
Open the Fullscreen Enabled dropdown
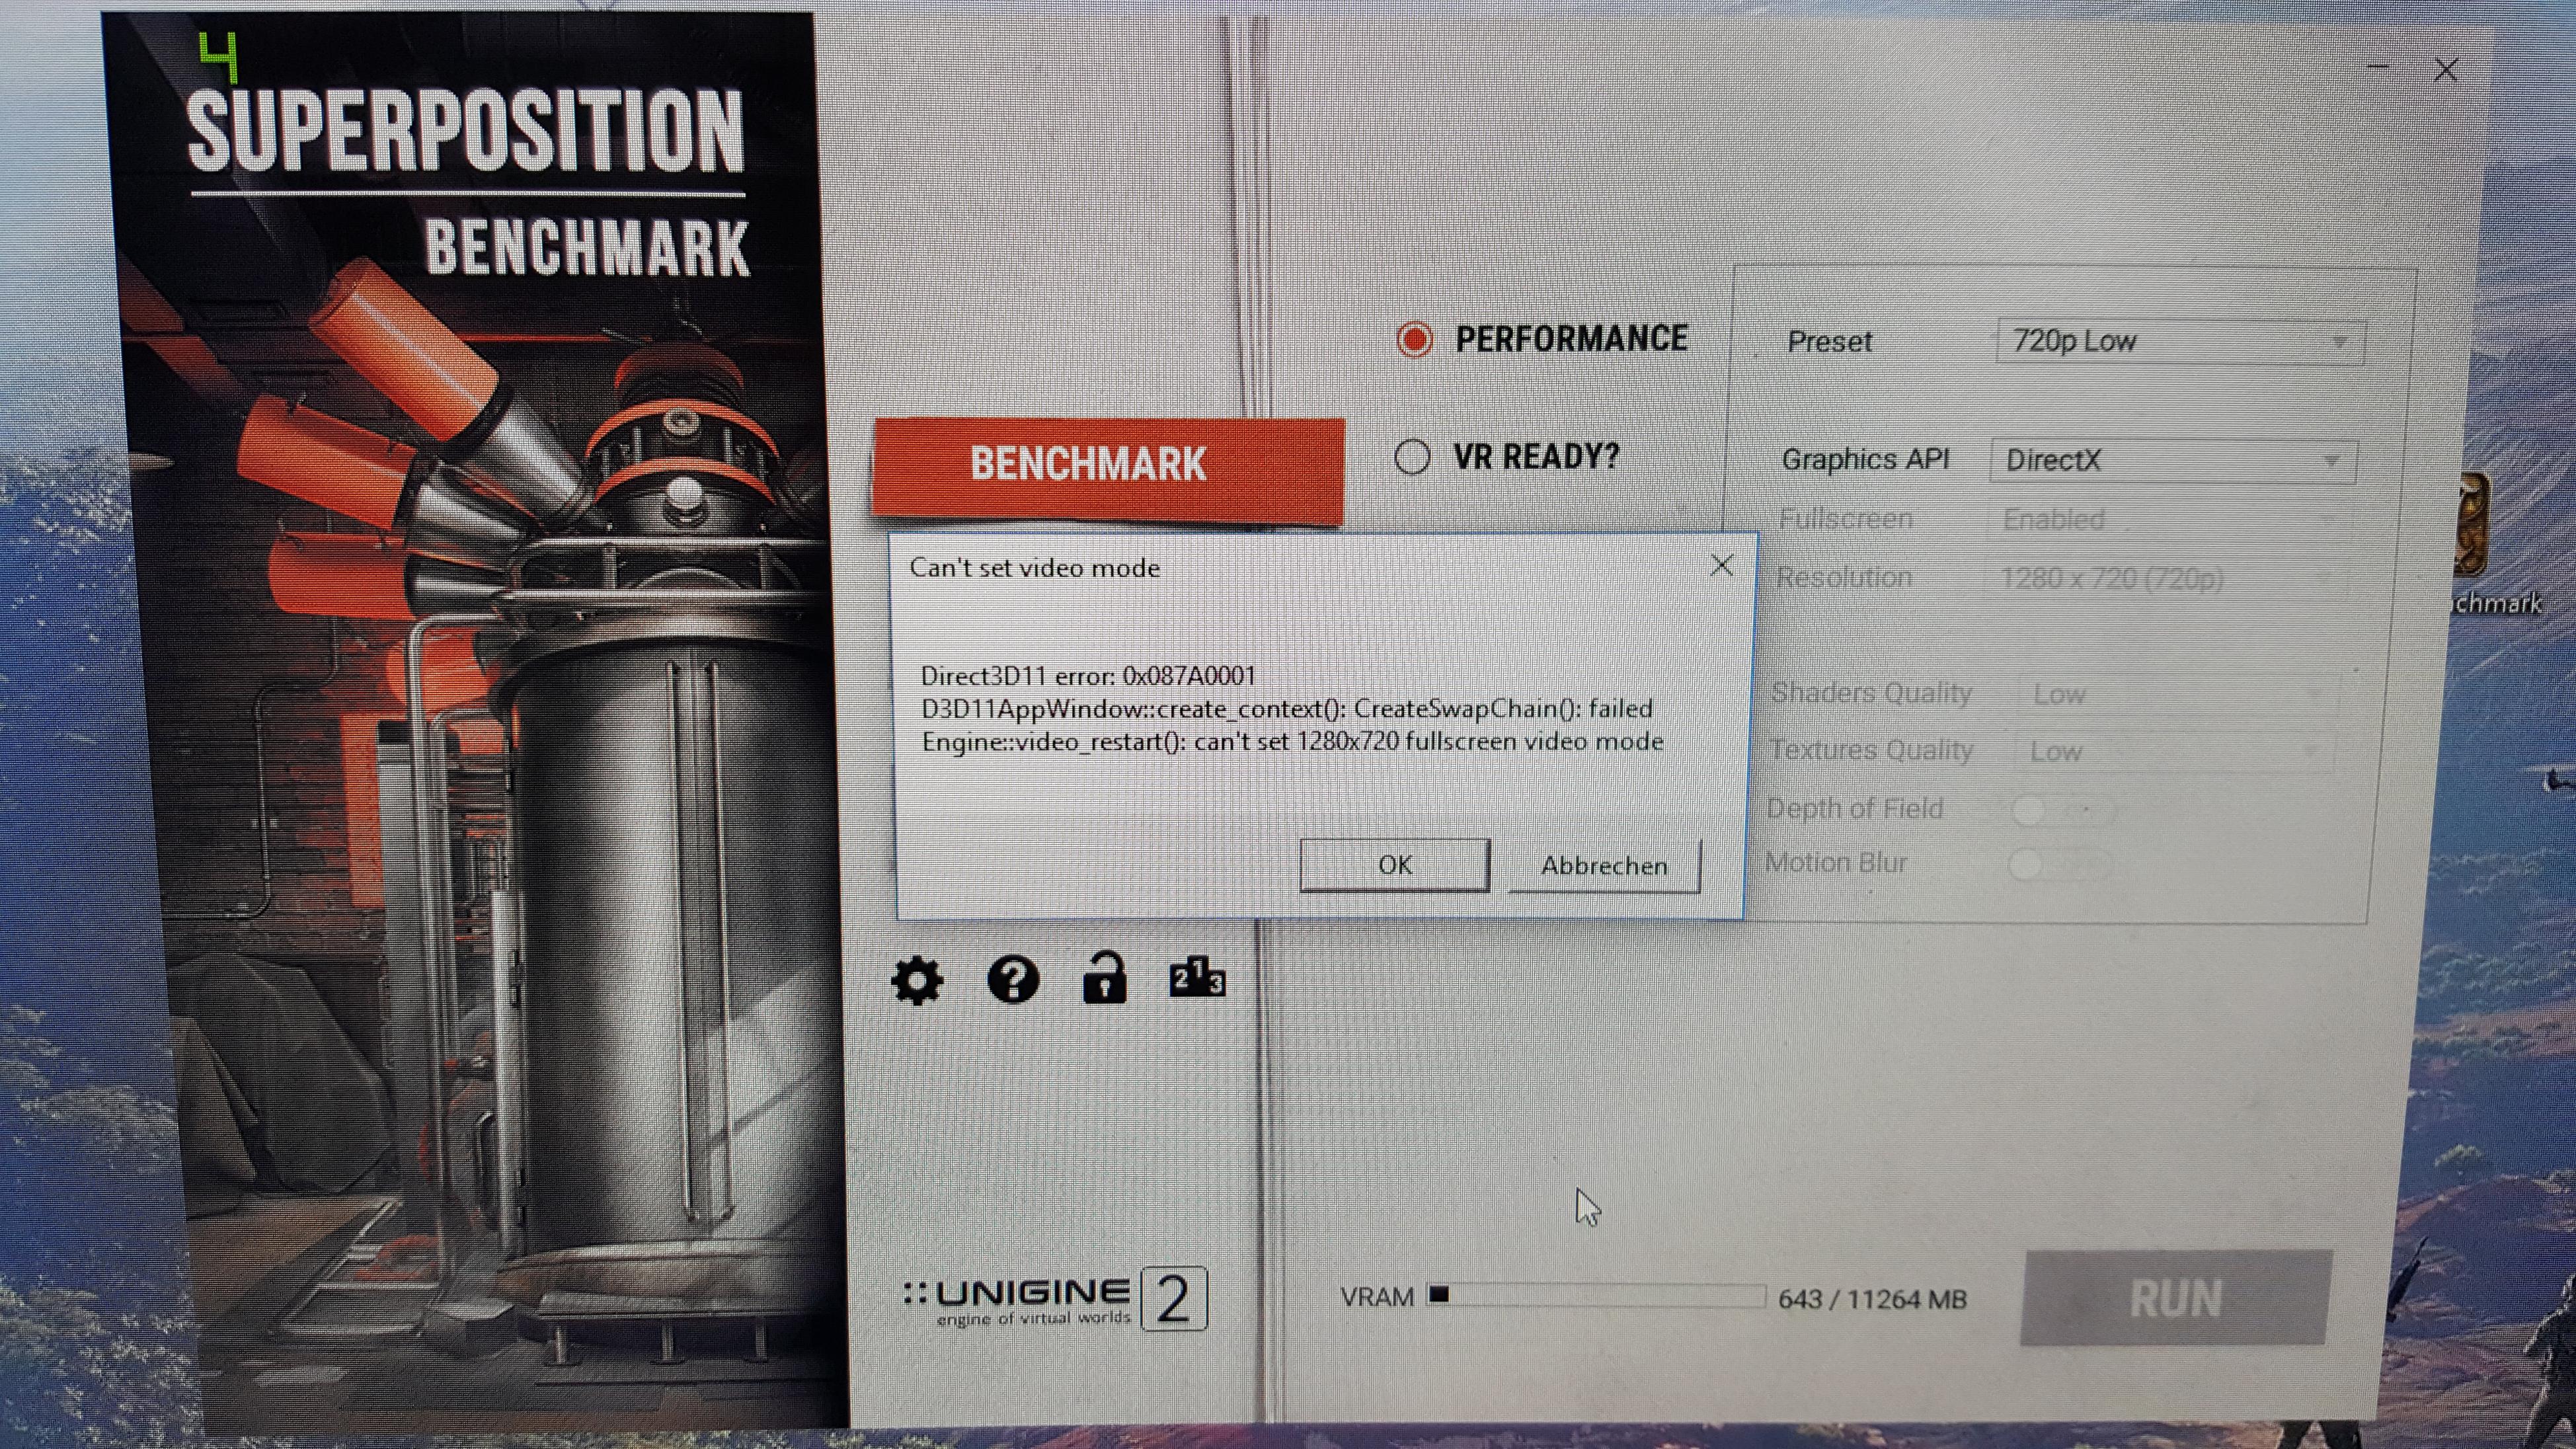pyautogui.click(x=2168, y=520)
